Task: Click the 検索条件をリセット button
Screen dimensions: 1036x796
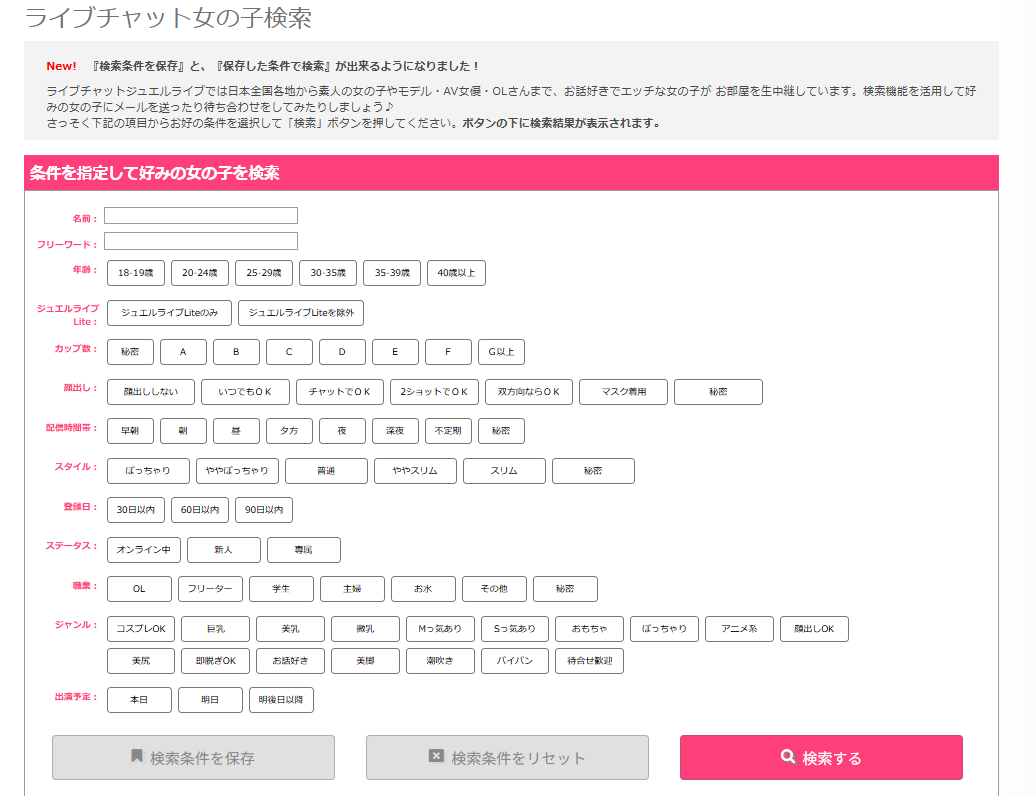Action: pos(507,758)
